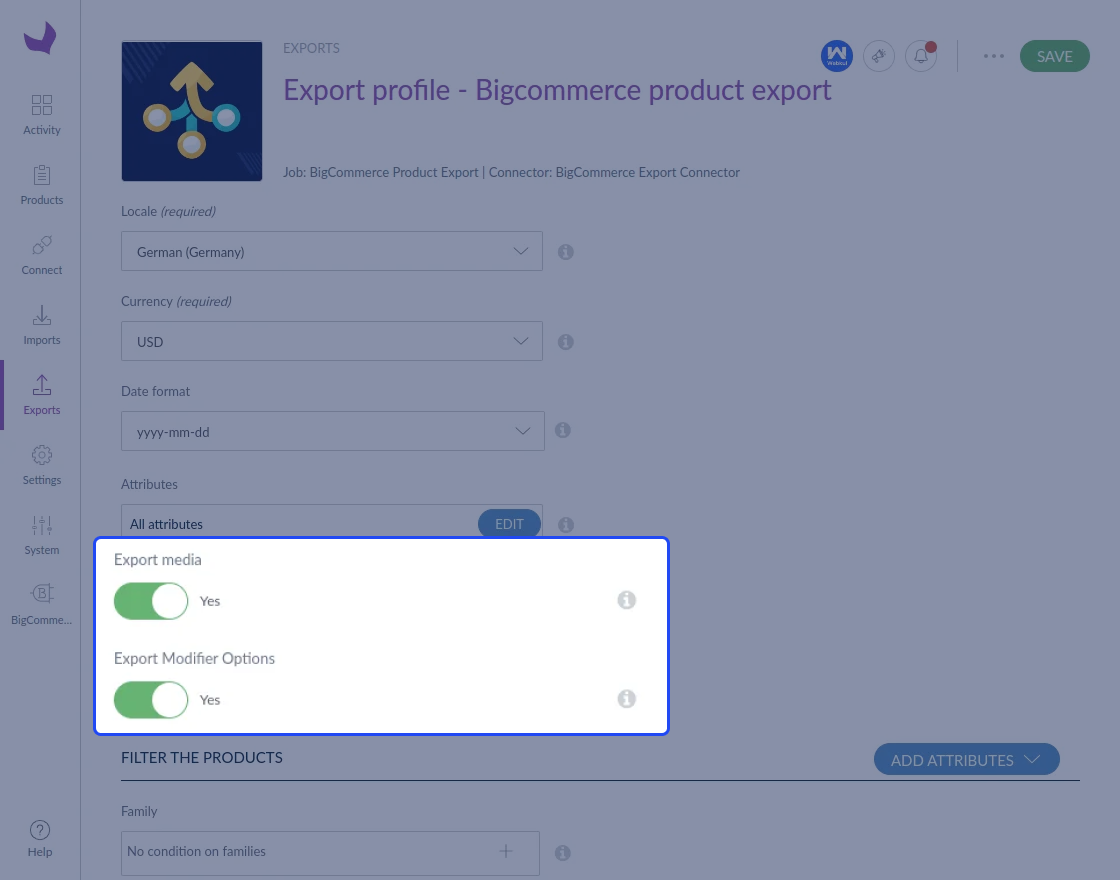
Task: Click the Export profile title heading
Action: (x=557, y=90)
